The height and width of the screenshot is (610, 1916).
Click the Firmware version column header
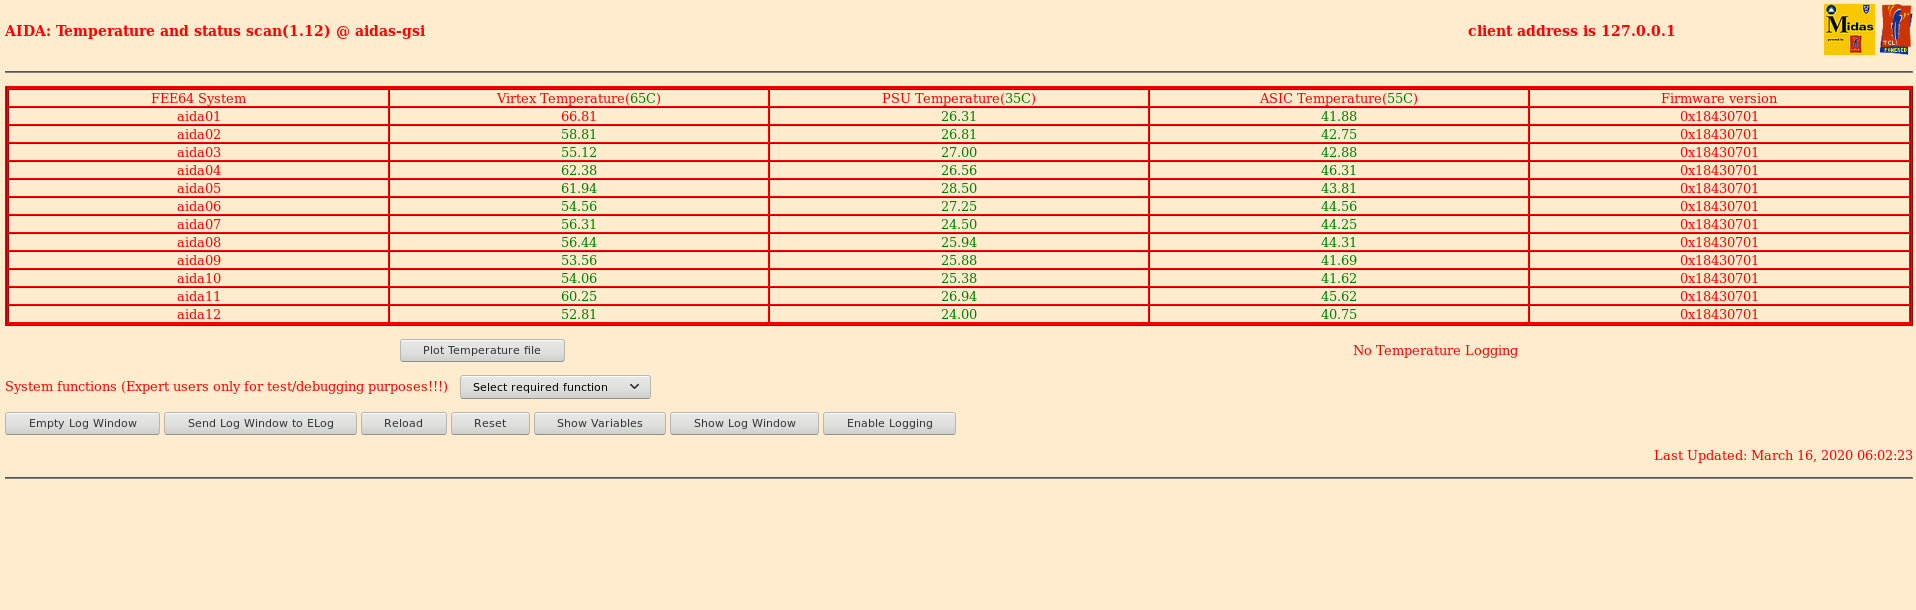click(1719, 99)
